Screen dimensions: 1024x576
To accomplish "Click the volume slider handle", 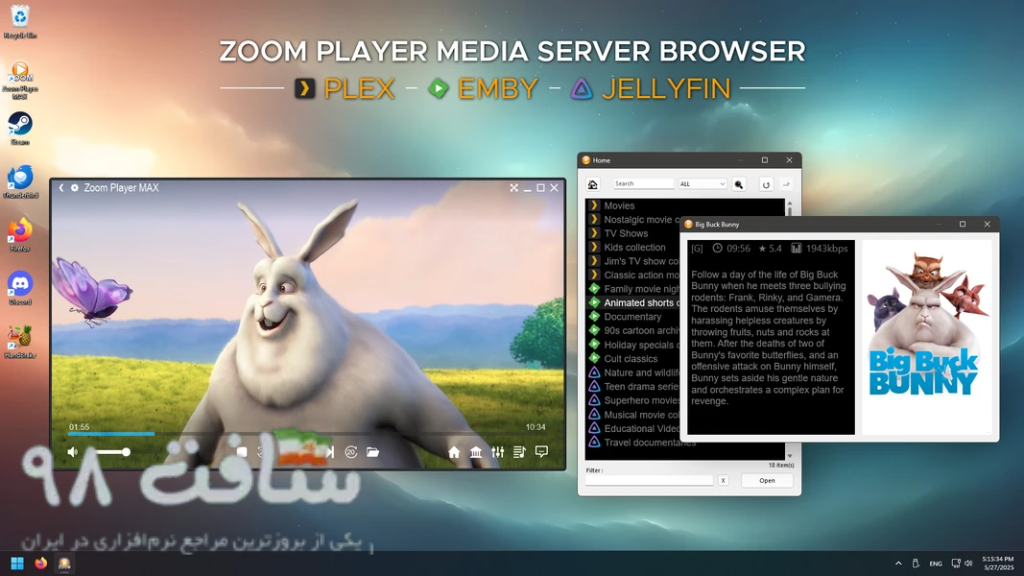I will [125, 452].
